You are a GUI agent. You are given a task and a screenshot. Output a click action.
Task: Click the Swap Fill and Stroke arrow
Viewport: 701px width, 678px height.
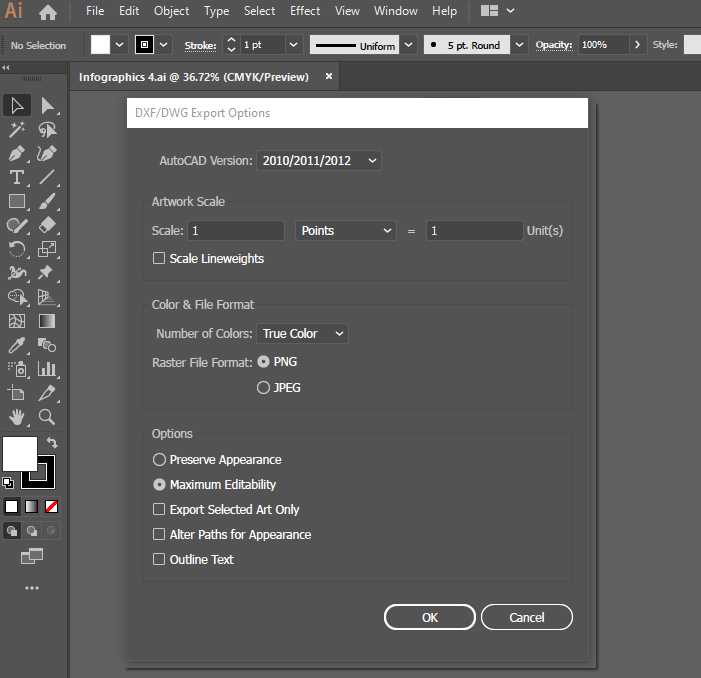point(52,442)
